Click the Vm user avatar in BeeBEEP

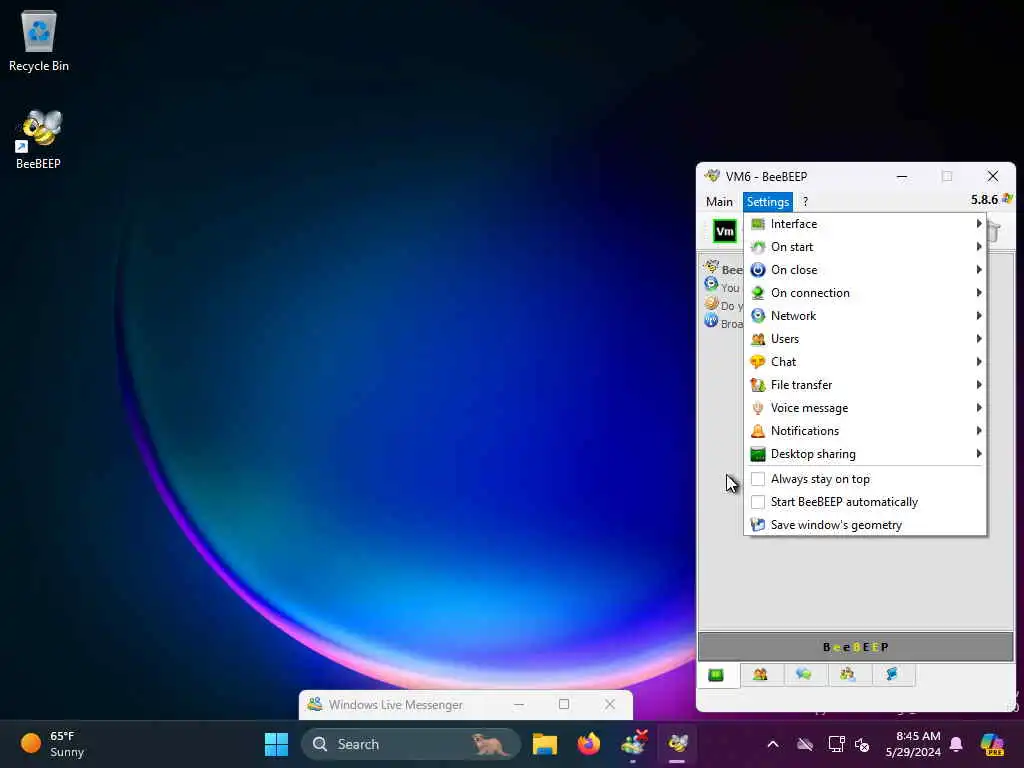[x=725, y=231]
